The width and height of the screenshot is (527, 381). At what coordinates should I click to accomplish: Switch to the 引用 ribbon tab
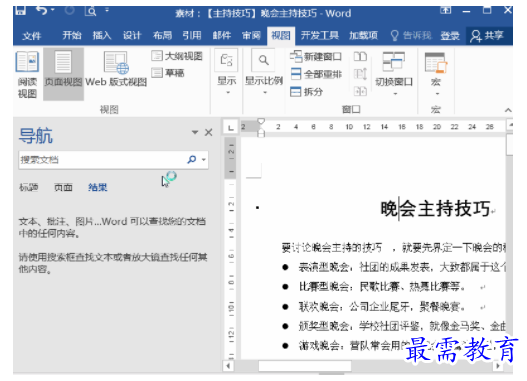pyautogui.click(x=192, y=35)
